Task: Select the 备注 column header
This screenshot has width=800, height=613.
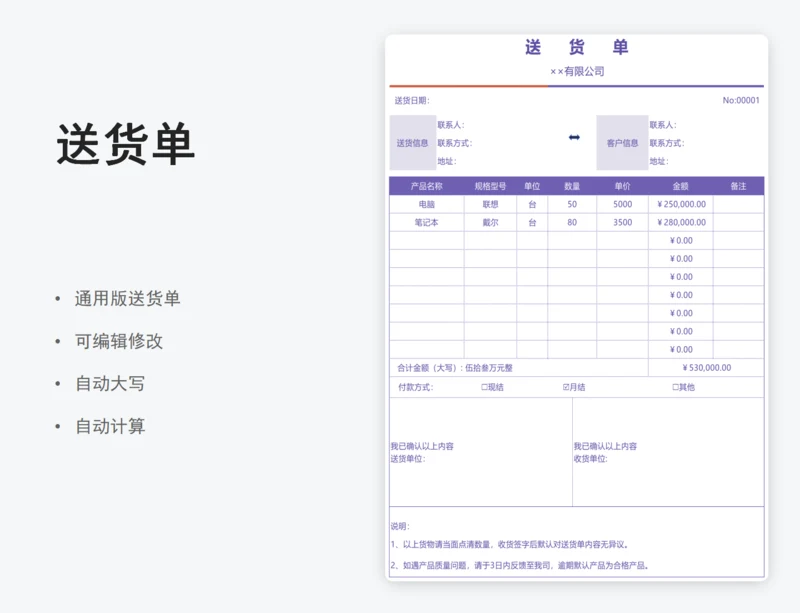Action: pos(738,186)
